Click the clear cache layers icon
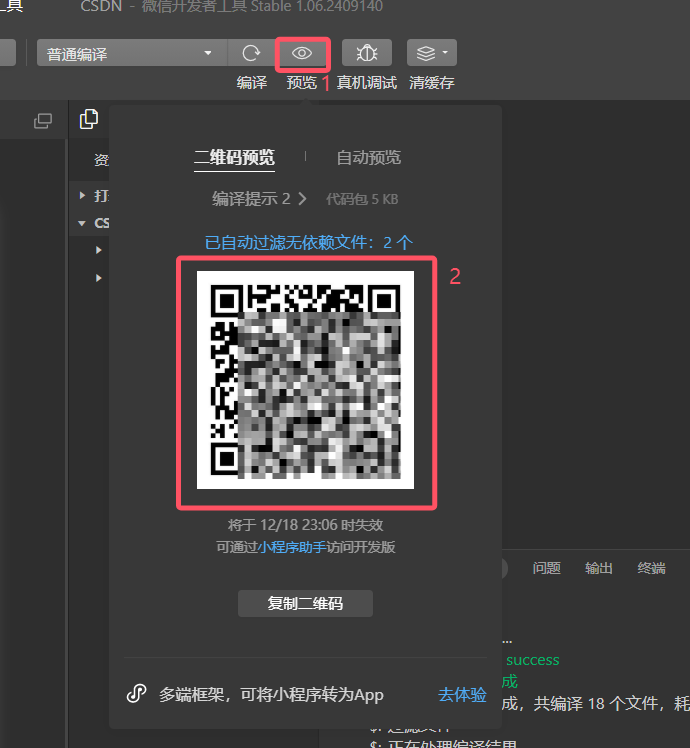 click(426, 53)
